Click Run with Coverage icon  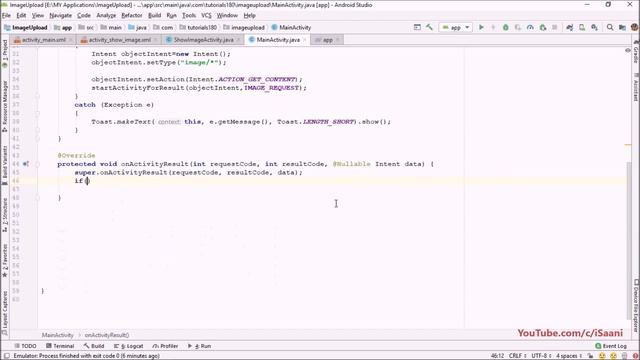coord(518,27)
